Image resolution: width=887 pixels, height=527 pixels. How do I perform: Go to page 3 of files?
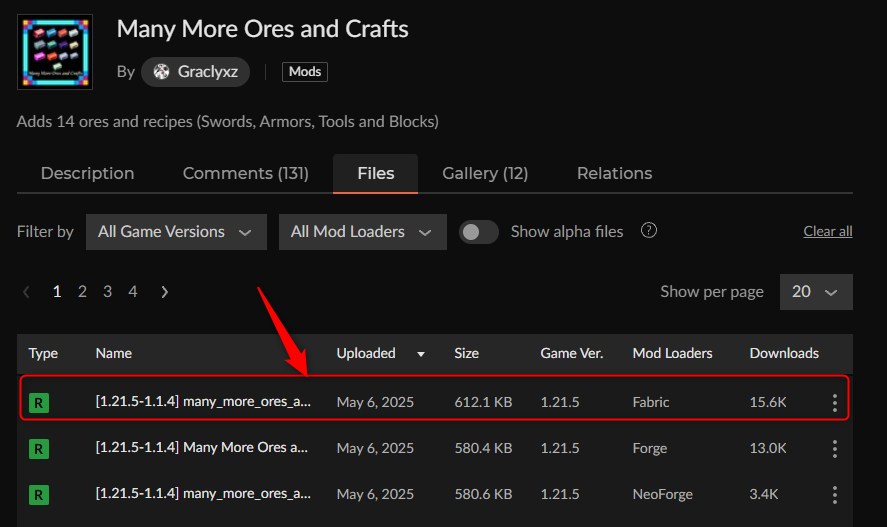click(107, 292)
